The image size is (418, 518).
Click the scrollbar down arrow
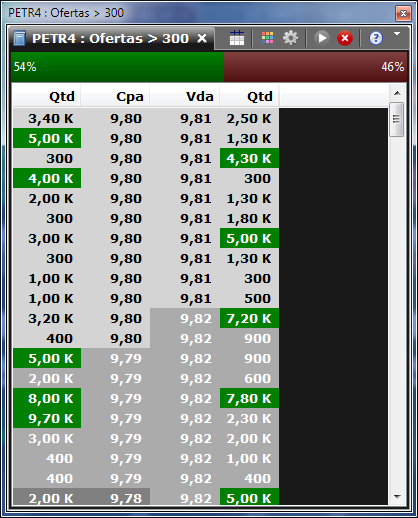[397, 497]
